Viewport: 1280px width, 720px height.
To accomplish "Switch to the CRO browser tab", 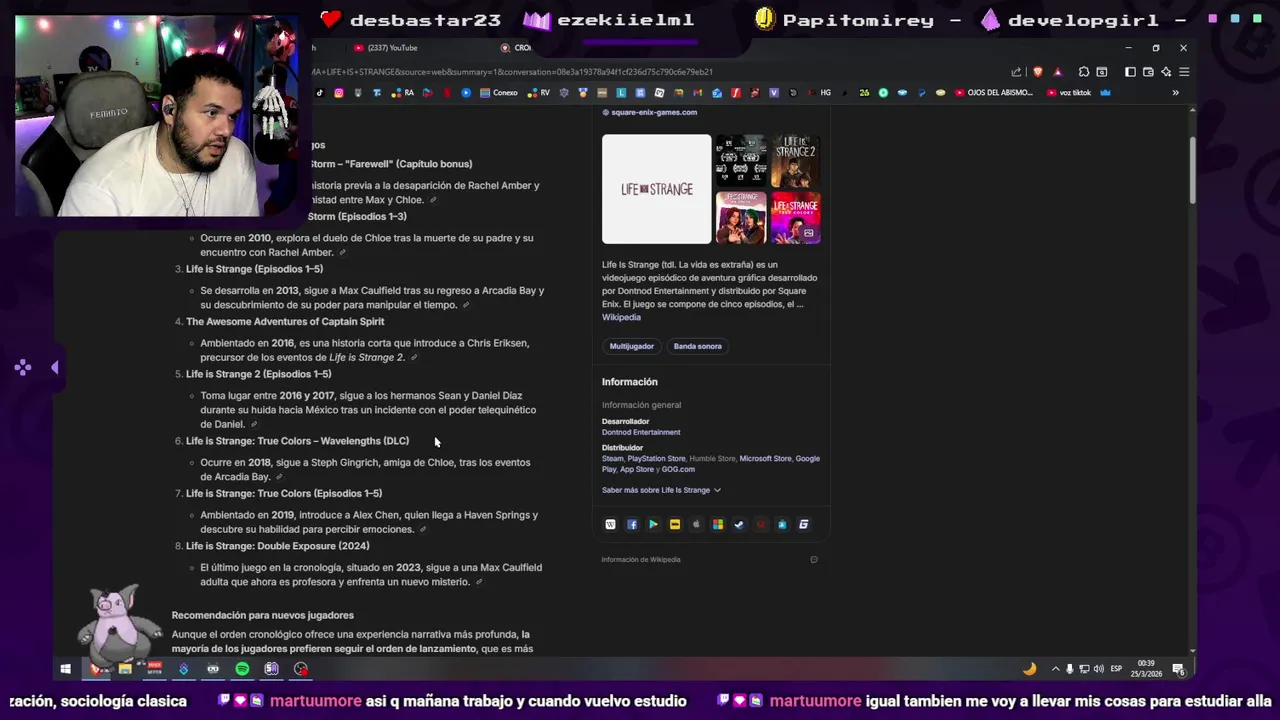I will pos(516,48).
